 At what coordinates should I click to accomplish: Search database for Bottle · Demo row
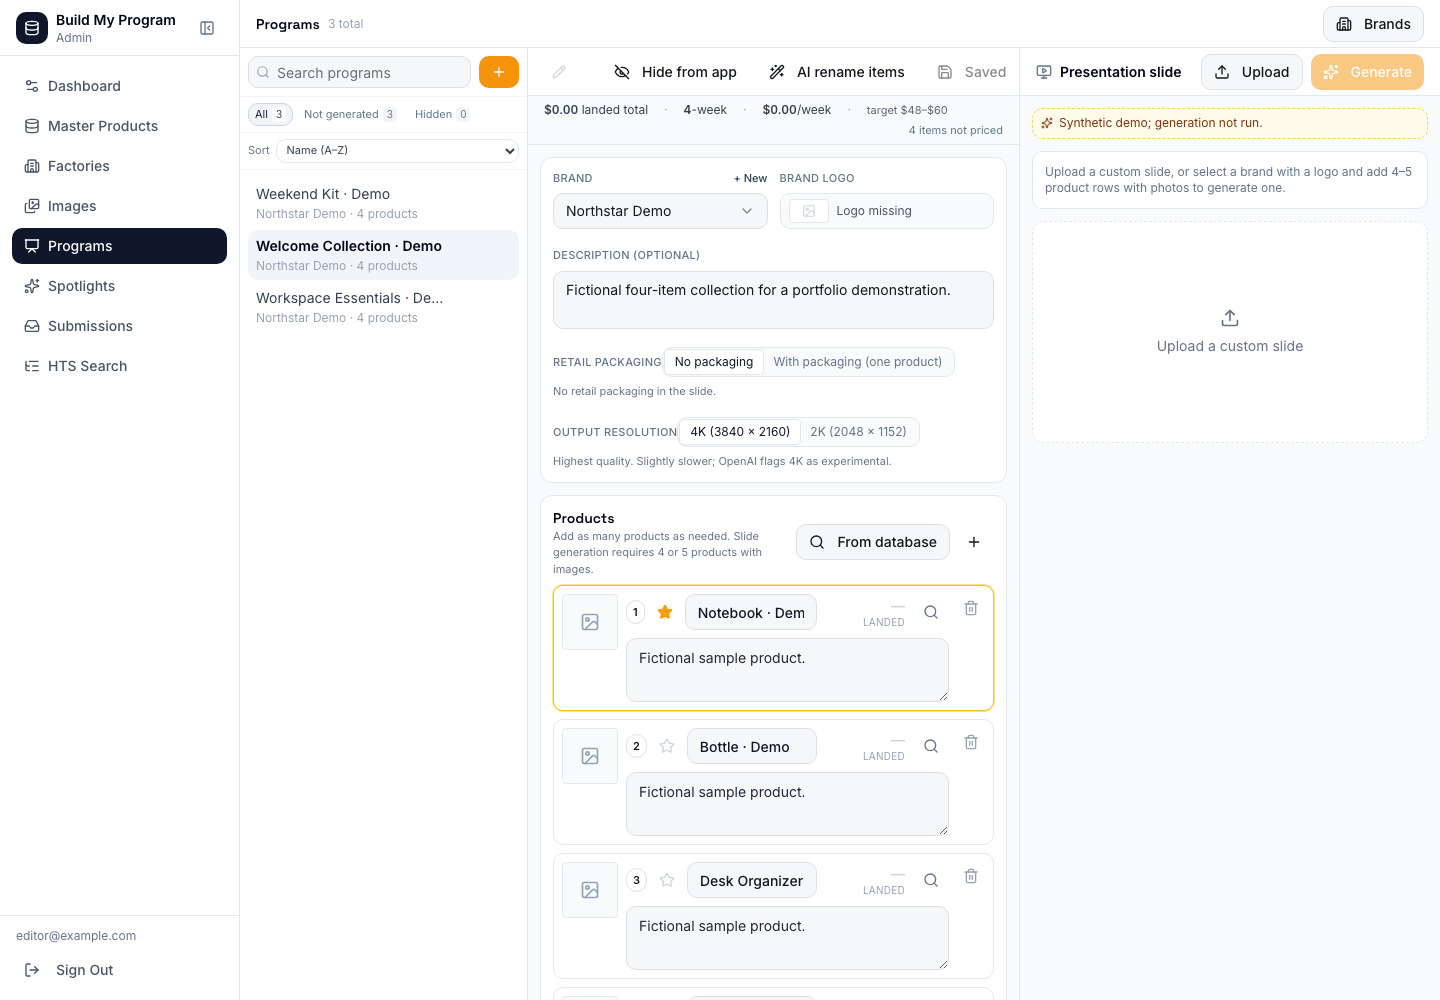click(931, 746)
